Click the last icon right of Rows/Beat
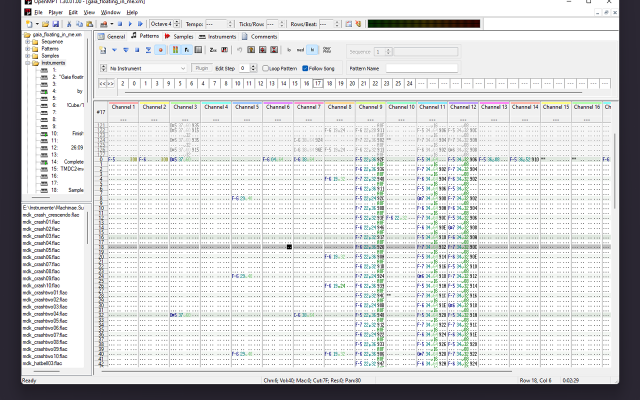The height and width of the screenshot is (400, 640). point(358,24)
